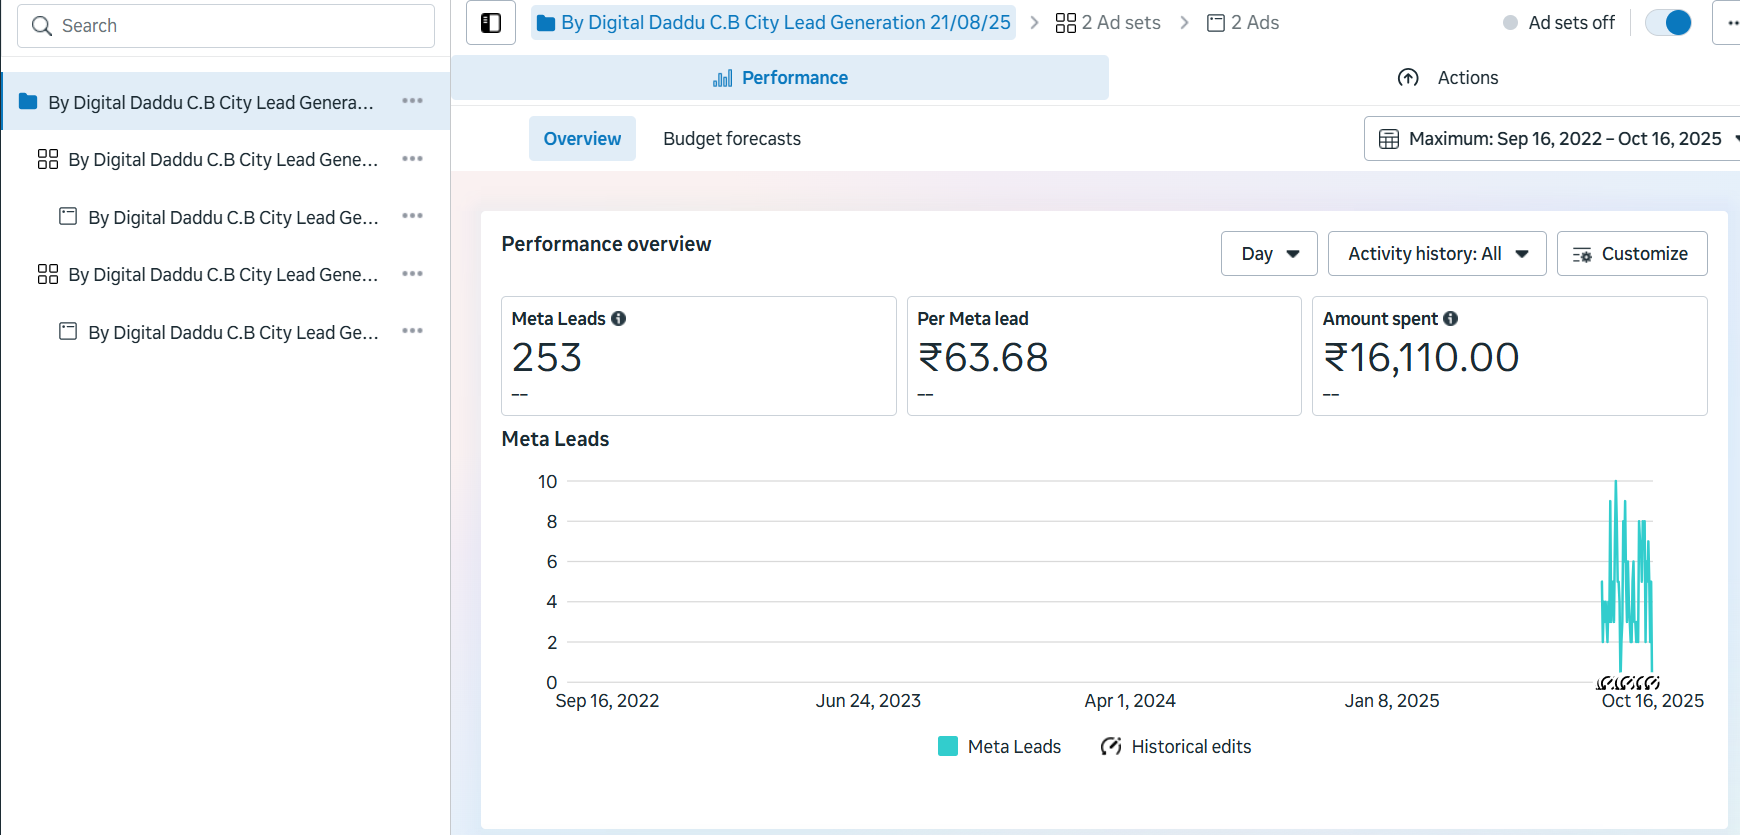The height and width of the screenshot is (835, 1740).
Task: Toggle Historical edits in the chart legend
Action: click(1176, 747)
